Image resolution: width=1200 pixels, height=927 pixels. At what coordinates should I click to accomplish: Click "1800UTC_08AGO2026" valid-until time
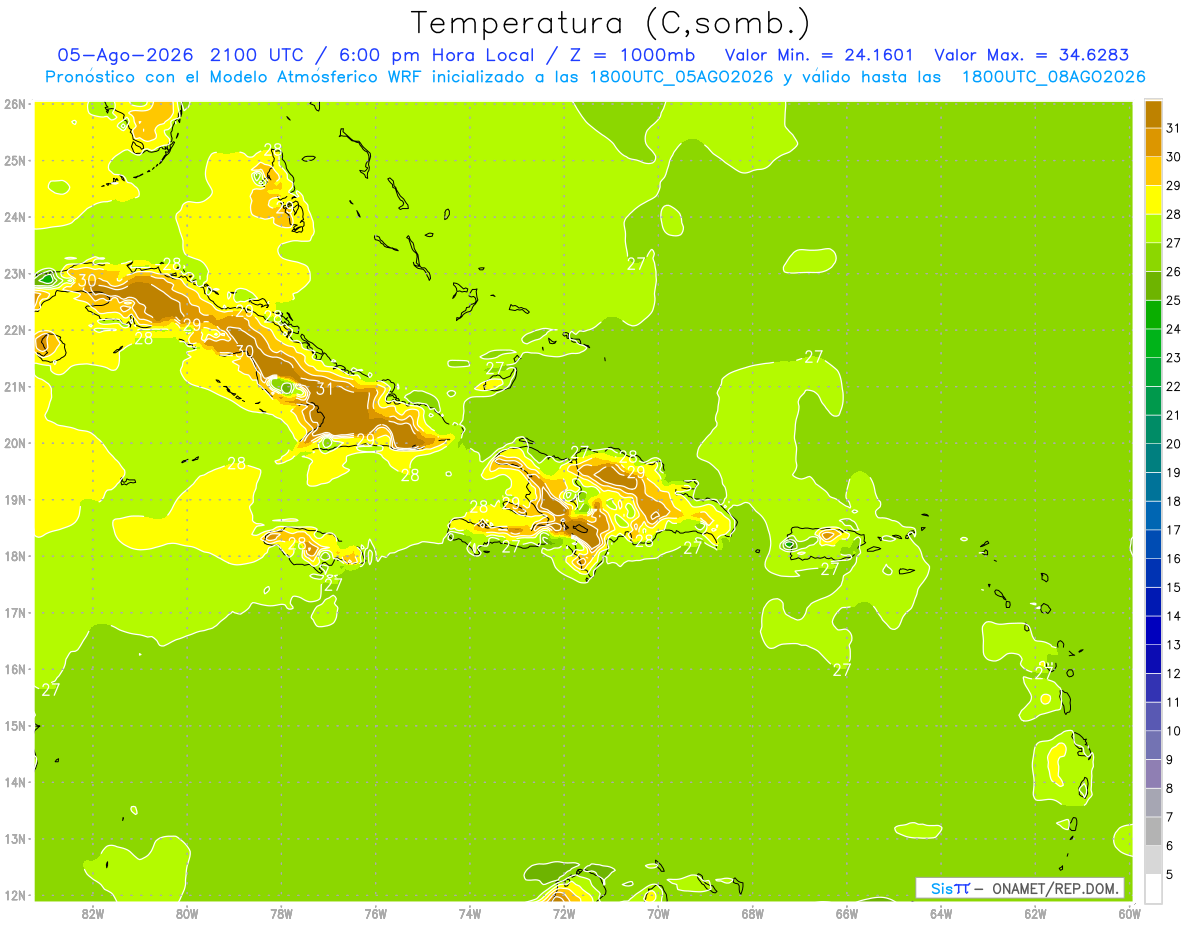pyautogui.click(x=1053, y=77)
